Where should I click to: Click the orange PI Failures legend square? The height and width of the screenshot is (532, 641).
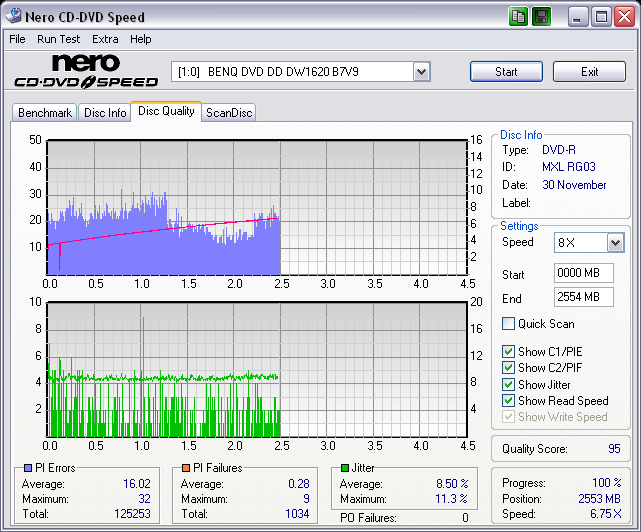click(x=186, y=468)
